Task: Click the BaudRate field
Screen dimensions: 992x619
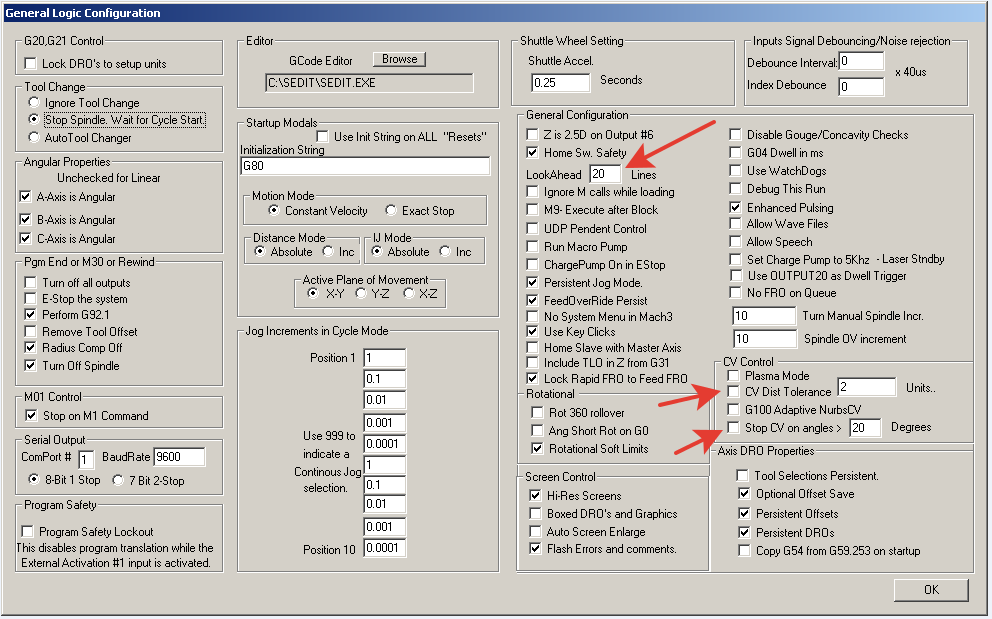Action: click(179, 457)
